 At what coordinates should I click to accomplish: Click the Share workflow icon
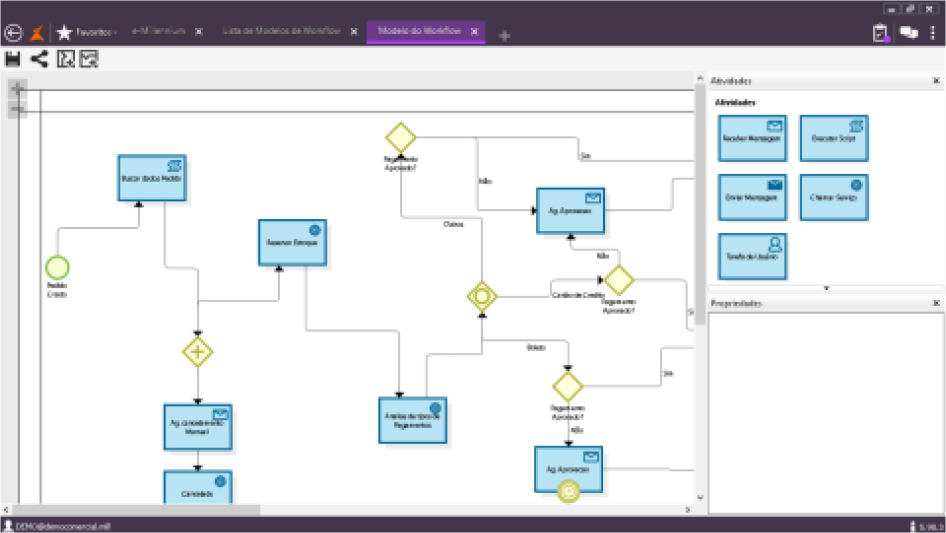[x=39, y=59]
